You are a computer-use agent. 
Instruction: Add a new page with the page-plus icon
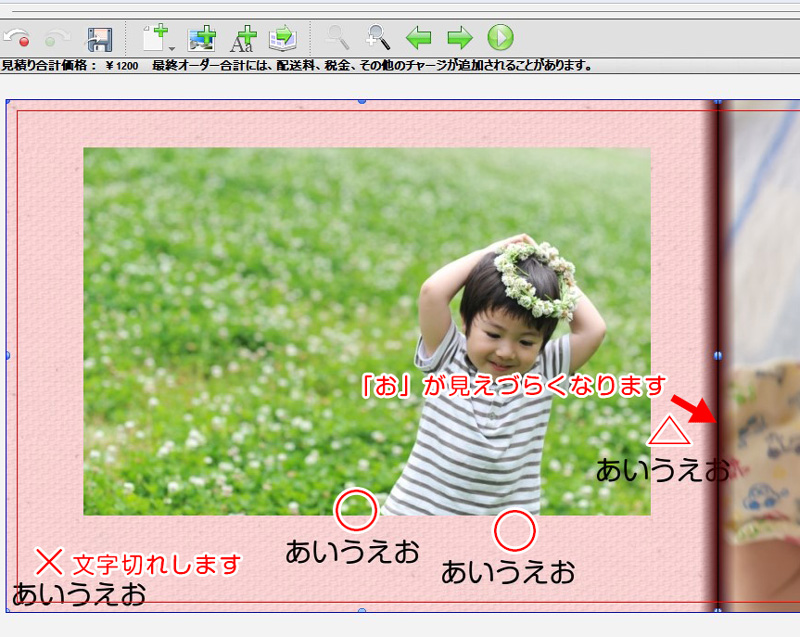(x=156, y=37)
